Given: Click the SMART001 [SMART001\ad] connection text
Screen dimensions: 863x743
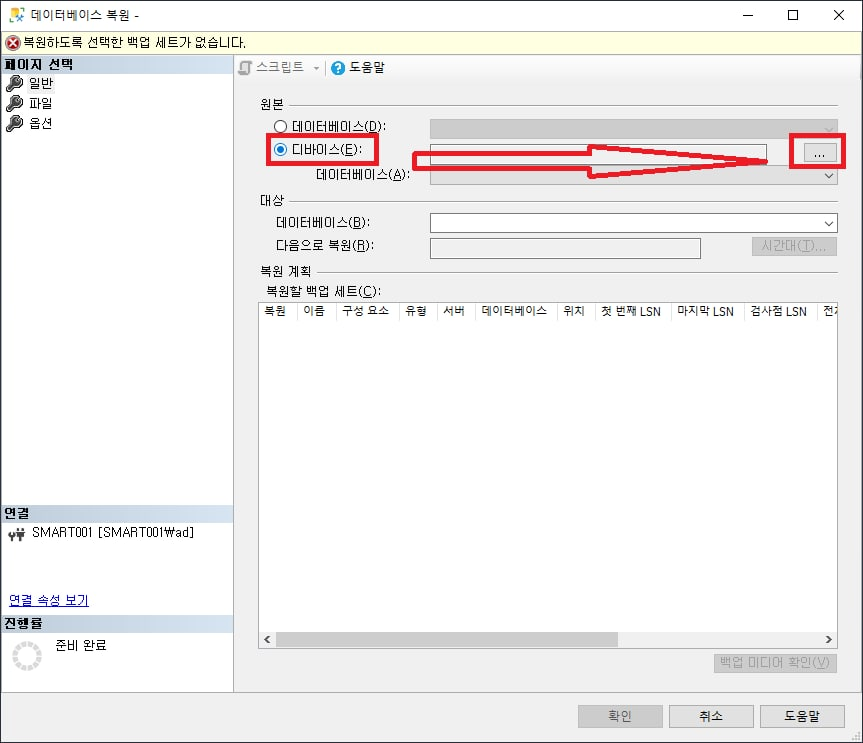Looking at the screenshot, I should (x=113, y=533).
